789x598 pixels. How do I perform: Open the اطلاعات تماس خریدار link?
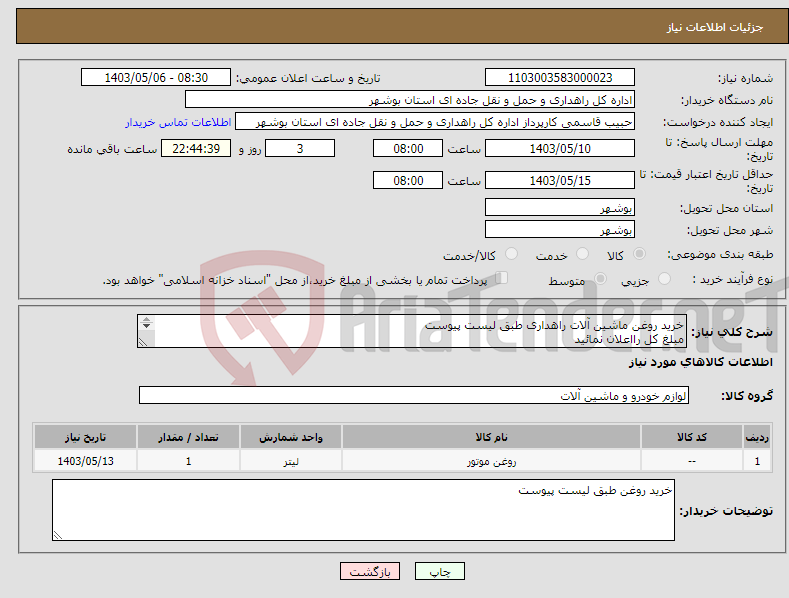(178, 122)
